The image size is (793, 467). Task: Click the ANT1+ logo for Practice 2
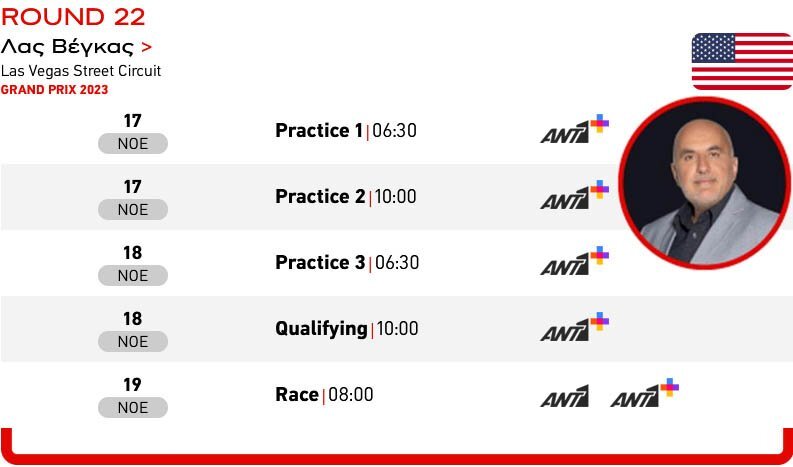[575, 195]
